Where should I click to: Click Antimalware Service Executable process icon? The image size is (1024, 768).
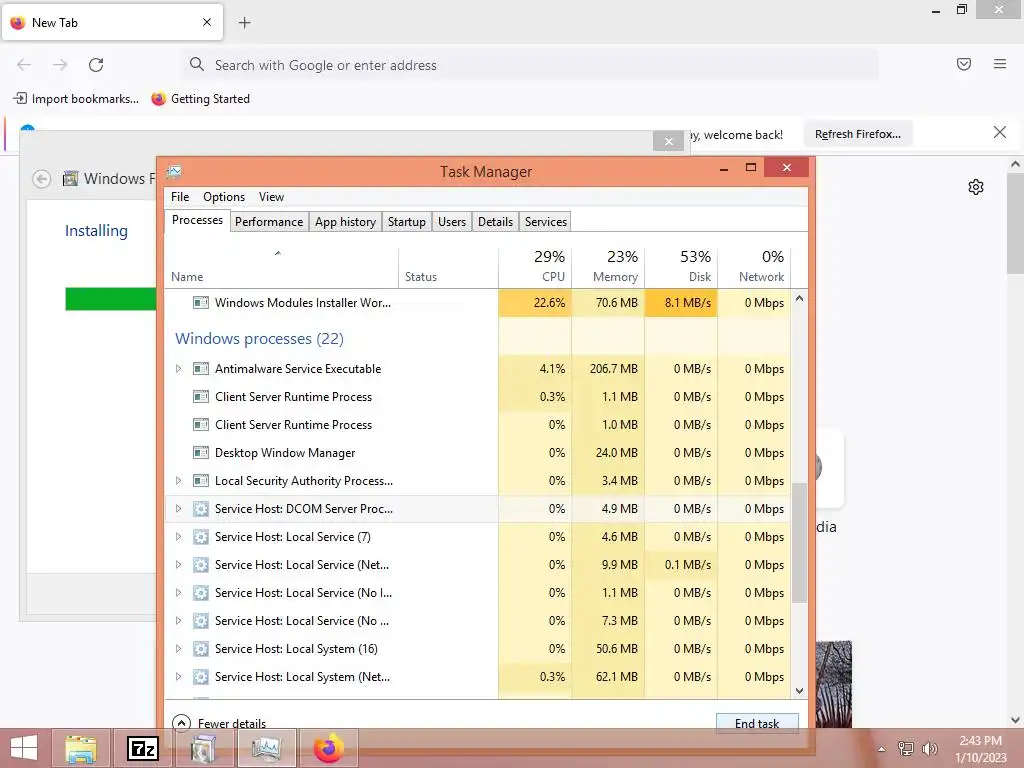tap(201, 369)
